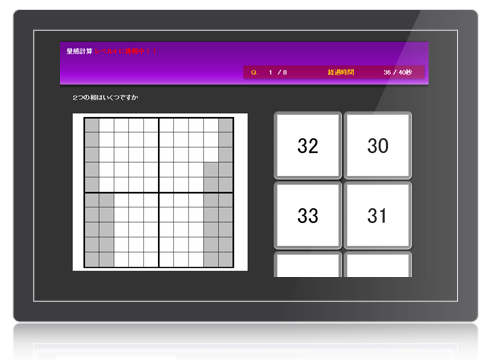The height and width of the screenshot is (360, 480).
Task: Click the 2つの和はいくつですか question prompt
Action: point(105,97)
